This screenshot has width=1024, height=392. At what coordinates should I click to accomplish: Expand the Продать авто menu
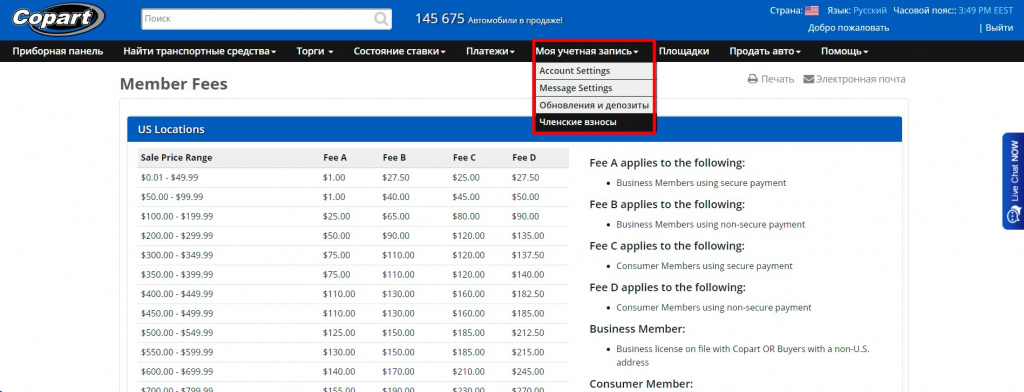point(765,51)
